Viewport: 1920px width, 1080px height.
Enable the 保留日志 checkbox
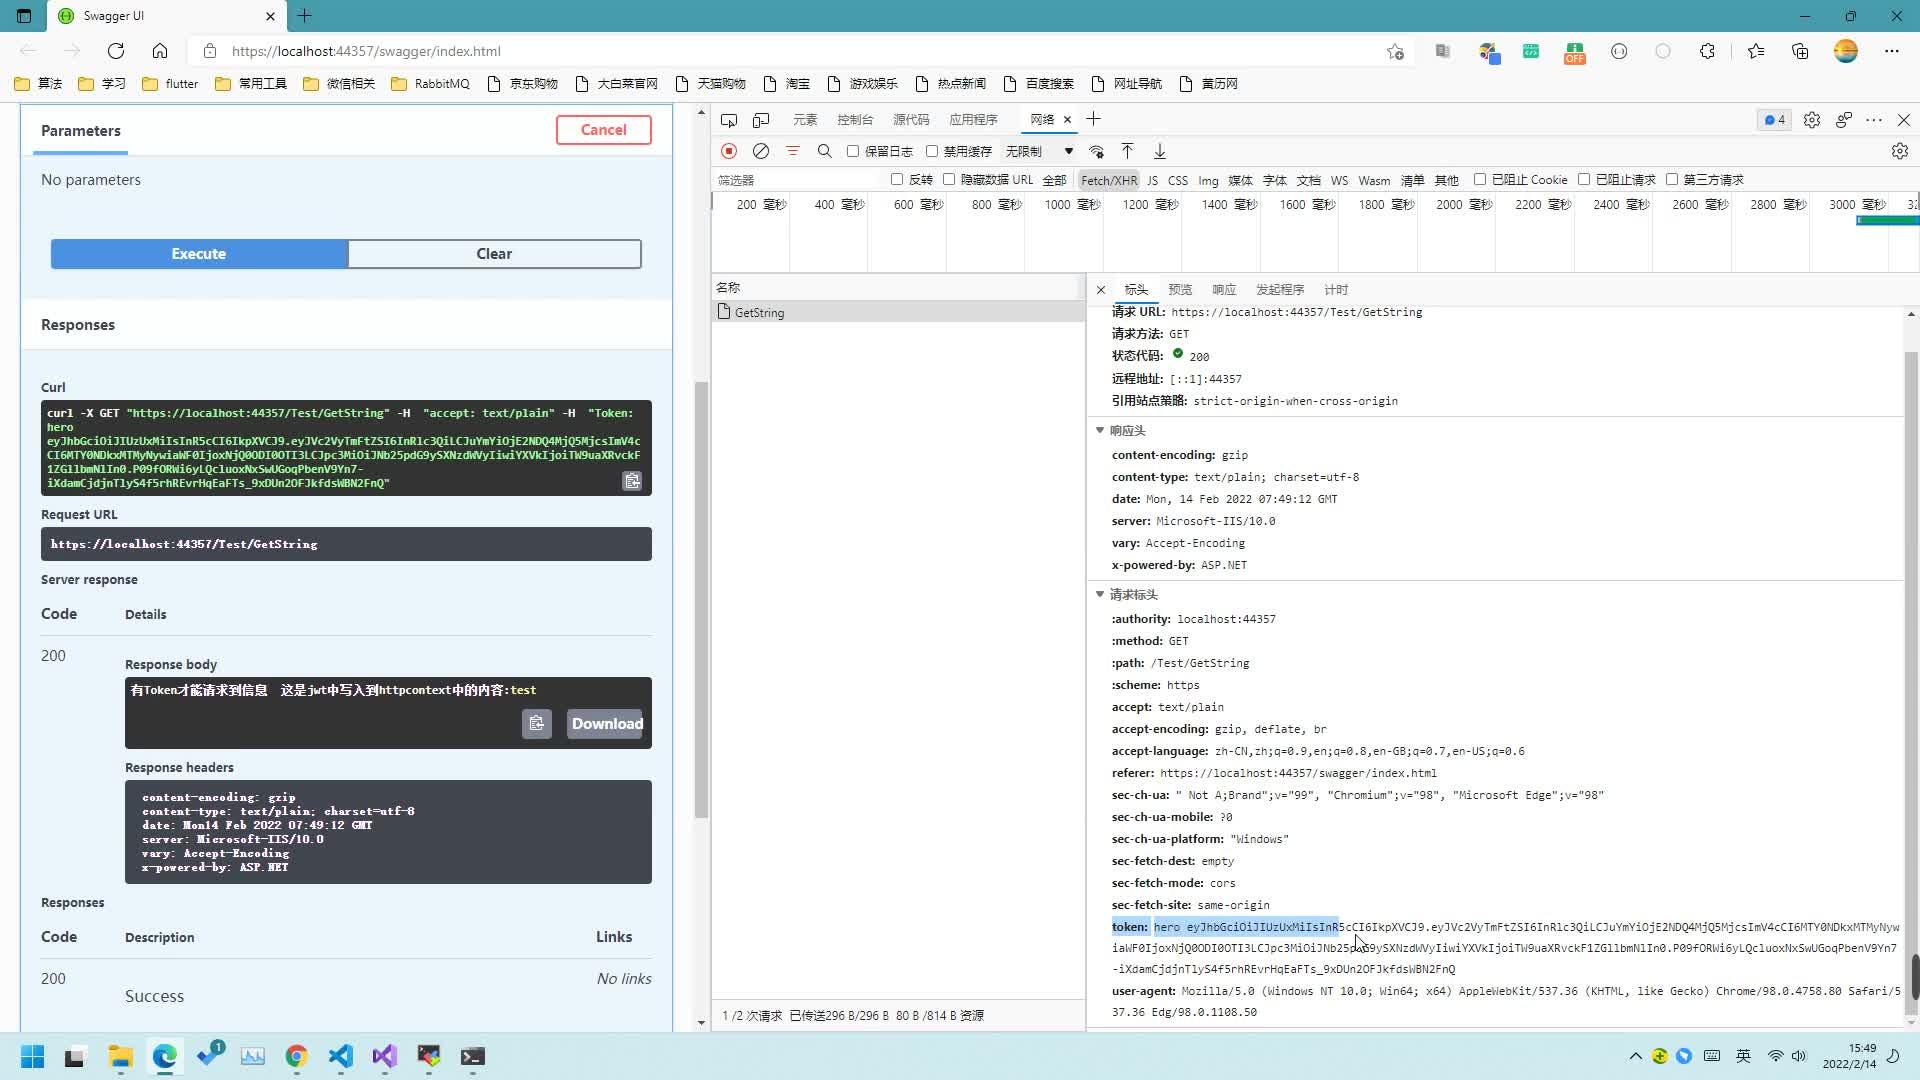pyautogui.click(x=852, y=150)
